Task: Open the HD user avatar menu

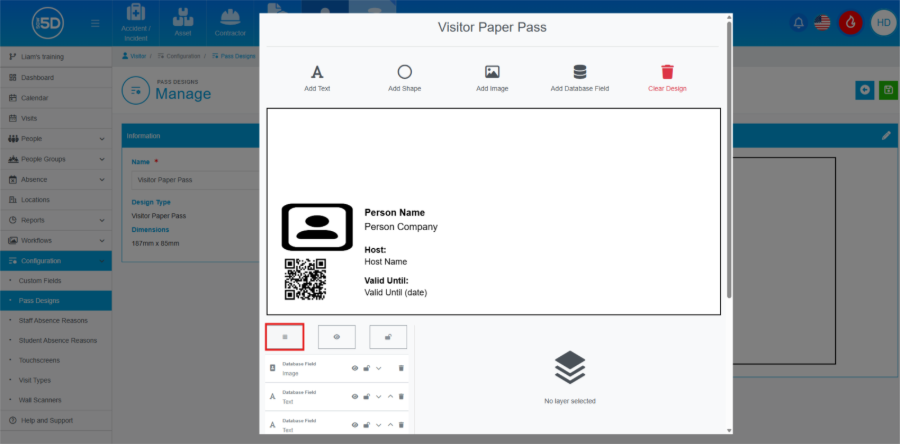Action: tap(883, 23)
